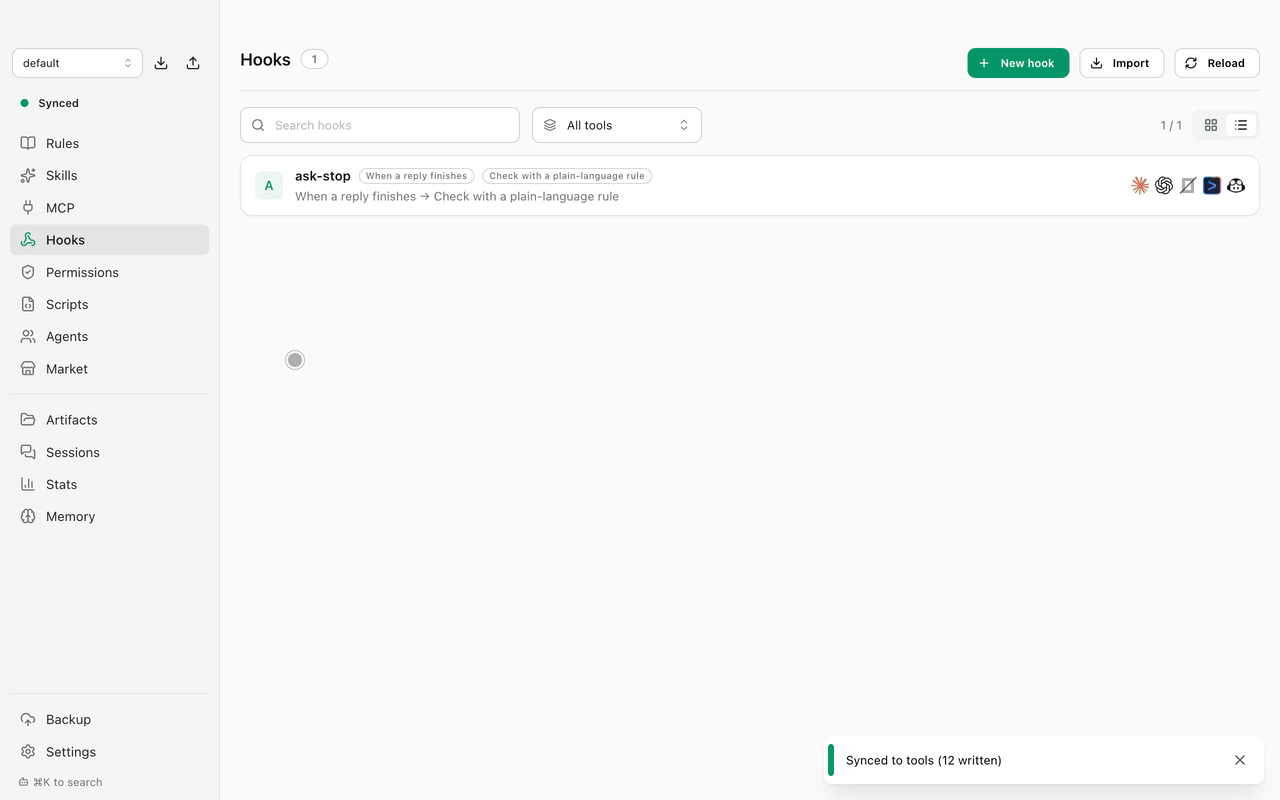Dismiss the Synced to tools notification
Screen dimensions: 1280x800
[1240, 760]
